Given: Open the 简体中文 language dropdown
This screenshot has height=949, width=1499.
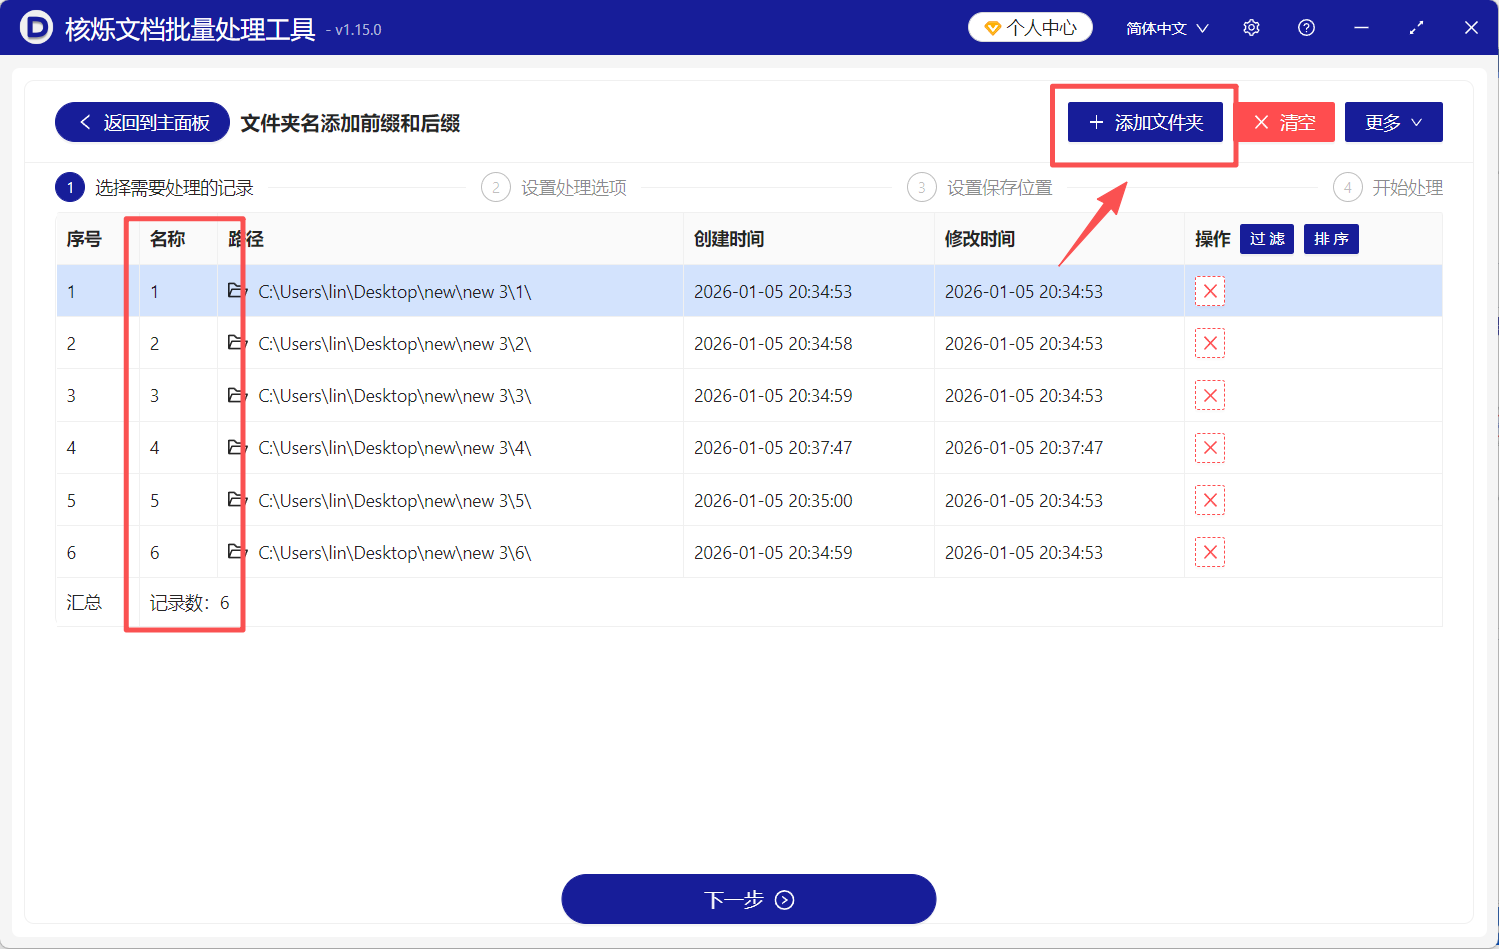Looking at the screenshot, I should coord(1167,28).
